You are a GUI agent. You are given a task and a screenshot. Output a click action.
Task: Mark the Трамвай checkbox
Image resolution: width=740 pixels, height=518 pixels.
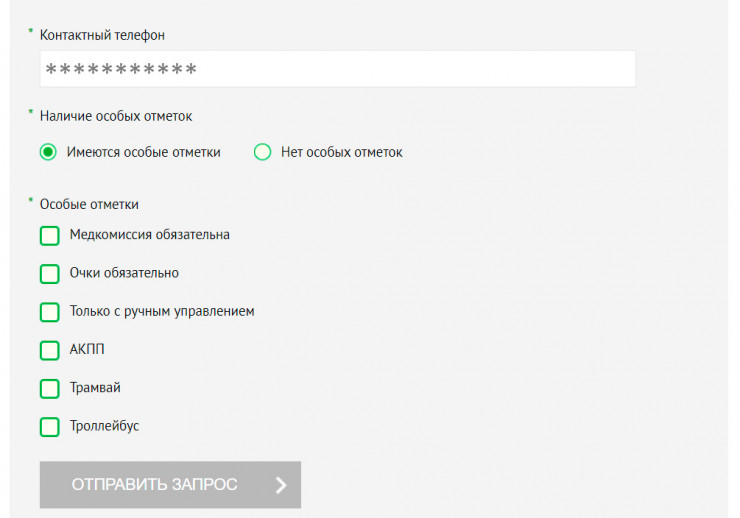(x=50, y=388)
